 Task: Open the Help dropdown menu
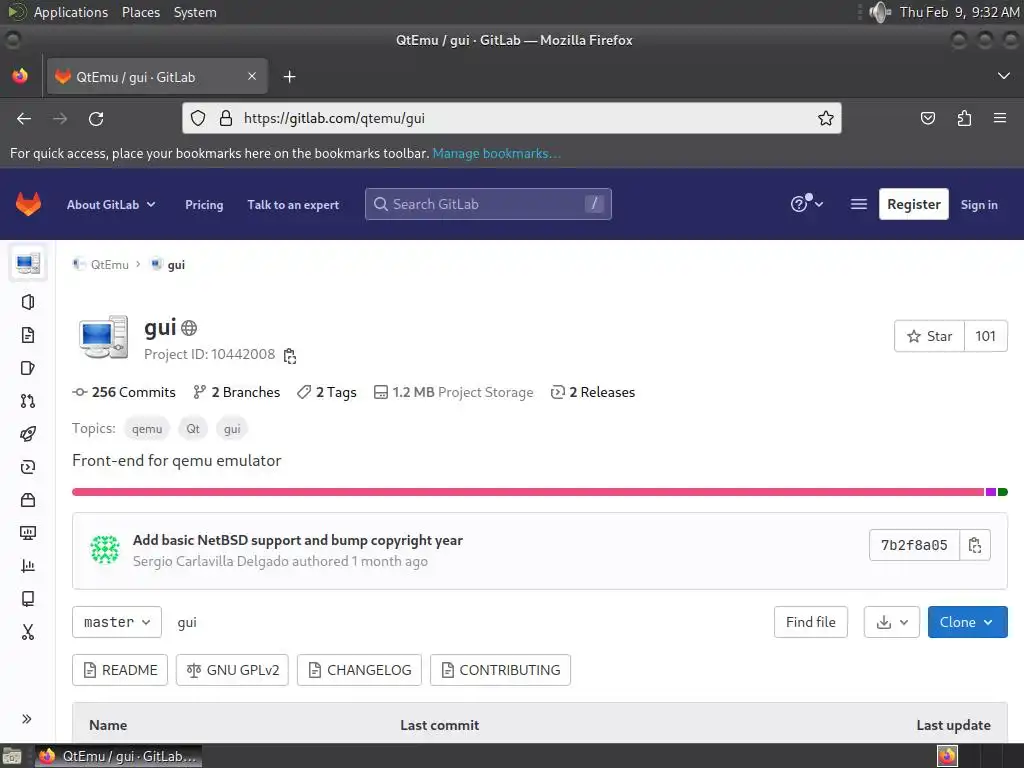point(807,204)
